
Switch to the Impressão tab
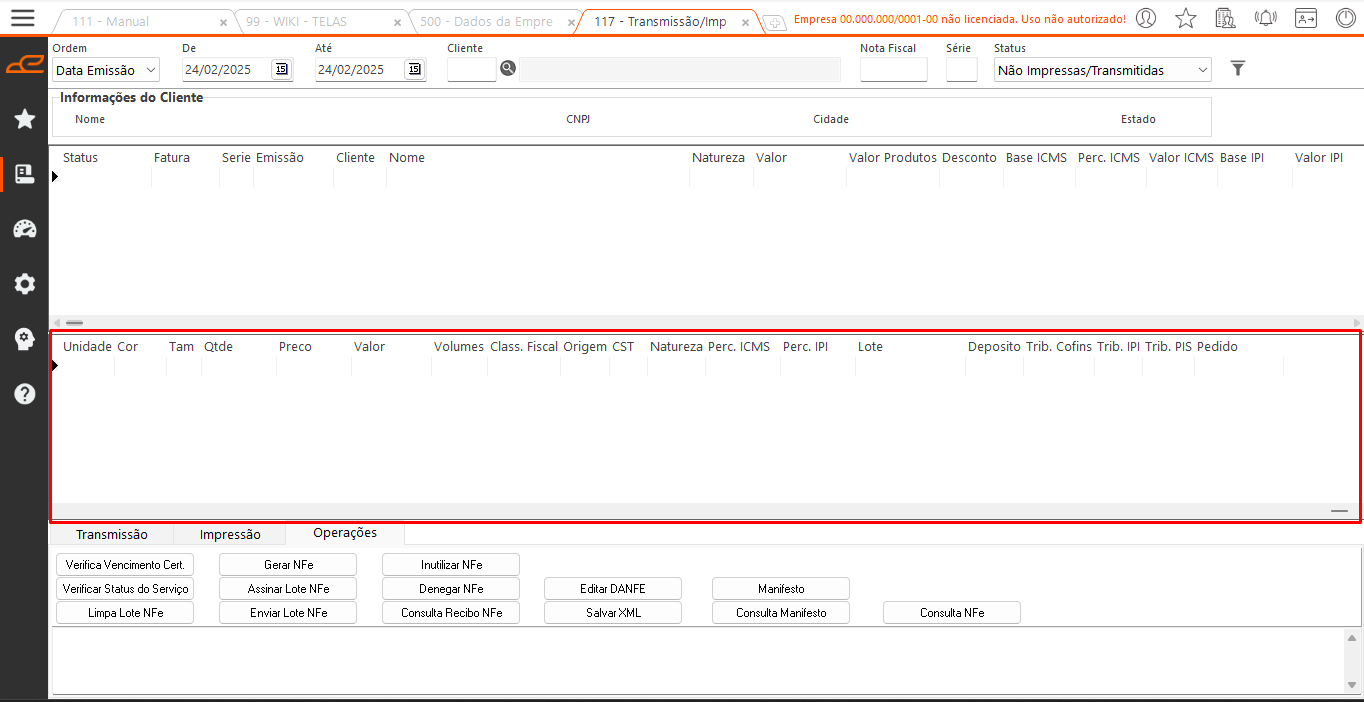click(x=230, y=535)
